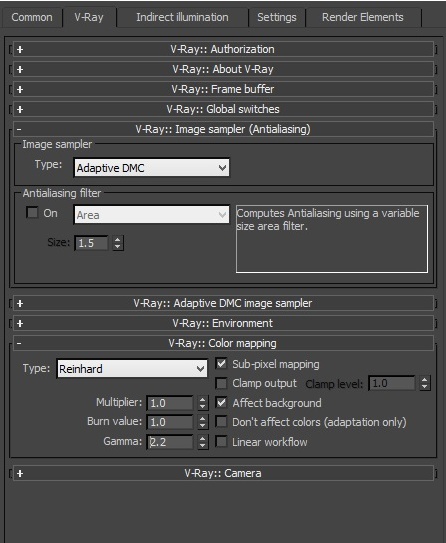The width and height of the screenshot is (446, 543).
Task: Expand the V-Ray:: Authorization rollout plus icon
Action: [20, 50]
